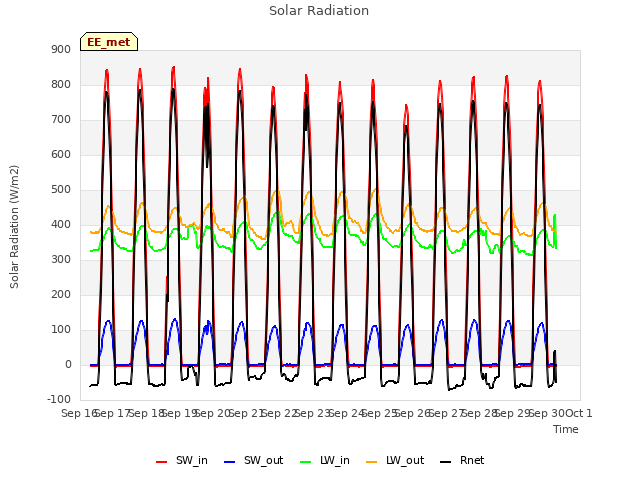Click the 0 y-axis tick label

pyautogui.click(x=68, y=364)
